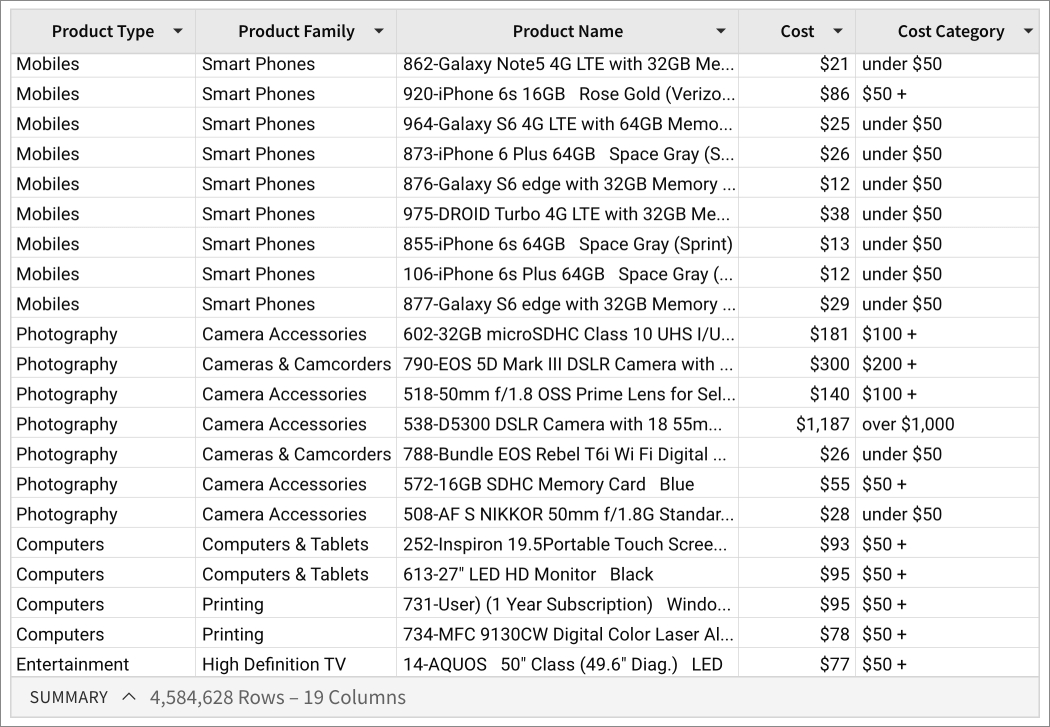1050x727 pixels.
Task: Select the Cost Category column header
Action: coord(950,31)
